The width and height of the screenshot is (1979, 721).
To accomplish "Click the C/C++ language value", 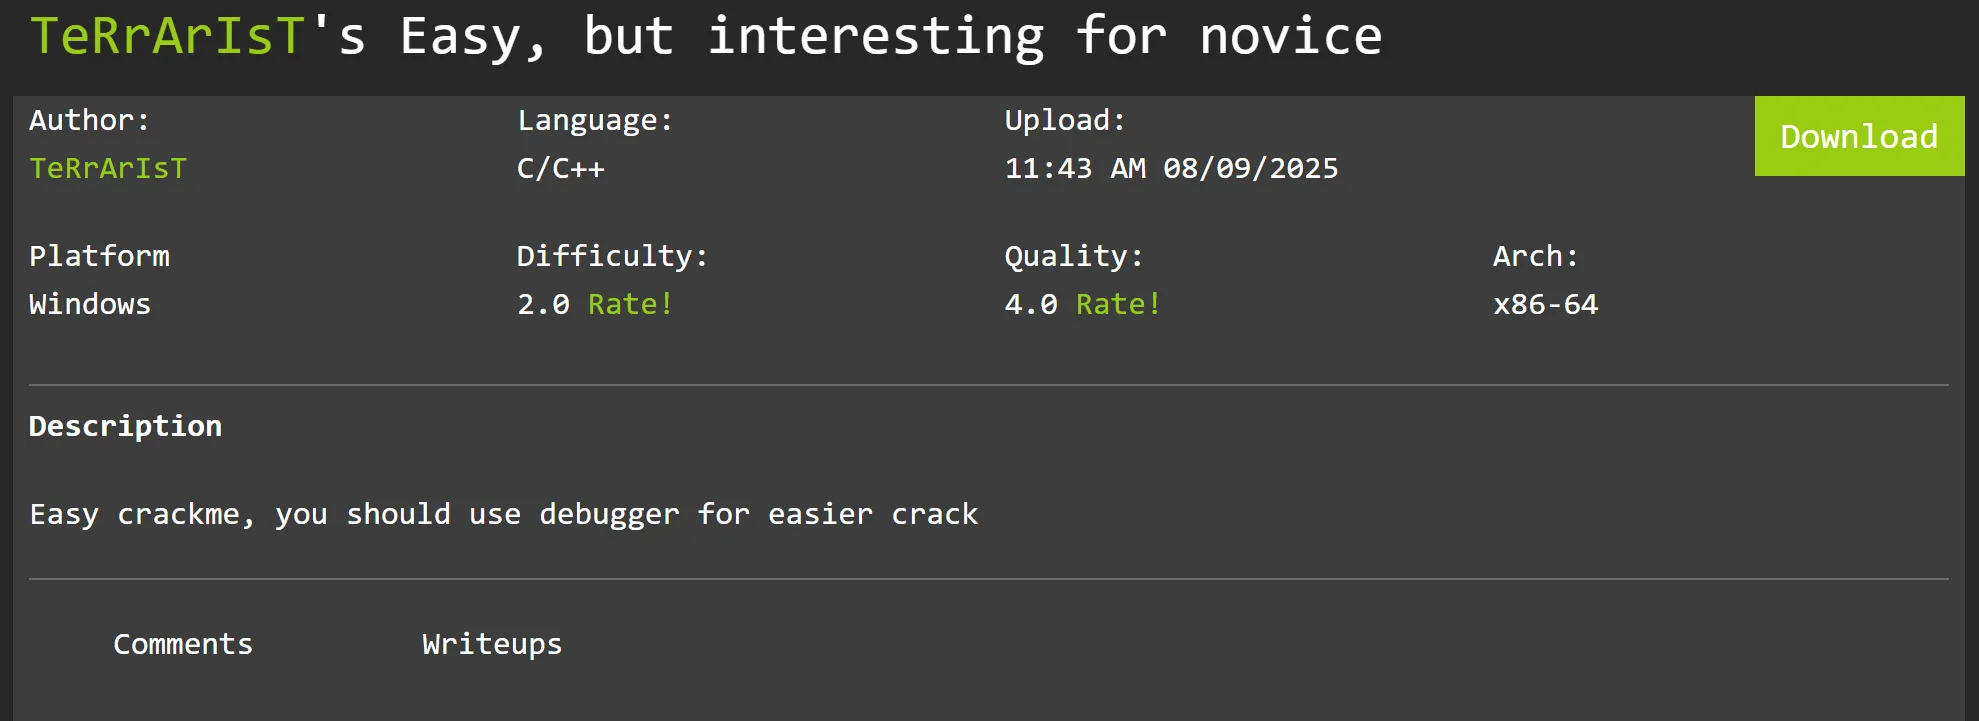I will point(561,168).
